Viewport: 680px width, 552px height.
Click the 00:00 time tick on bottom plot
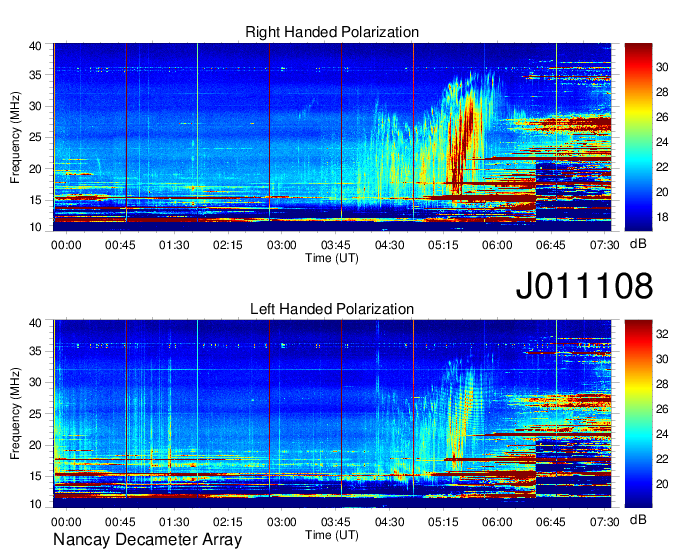[66, 522]
